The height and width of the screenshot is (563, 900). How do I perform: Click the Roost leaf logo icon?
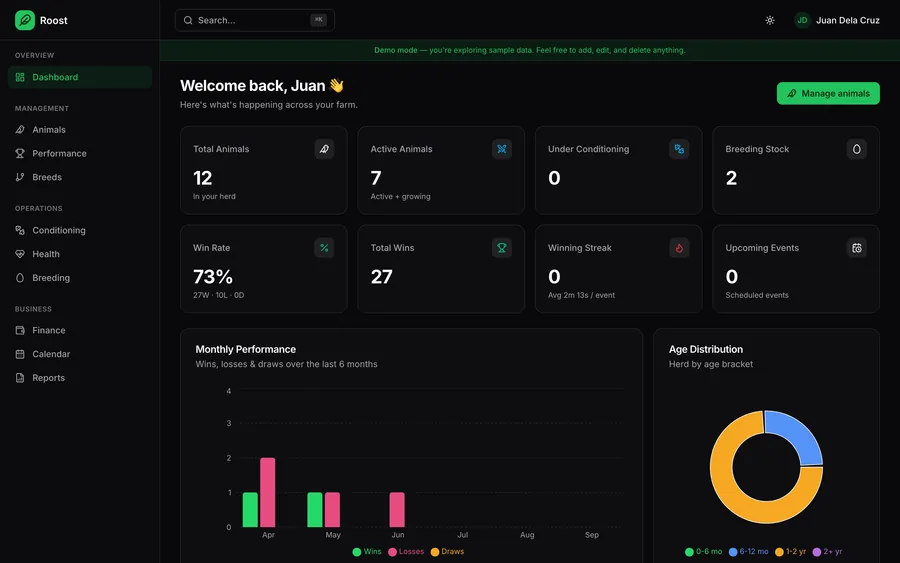click(x=25, y=20)
